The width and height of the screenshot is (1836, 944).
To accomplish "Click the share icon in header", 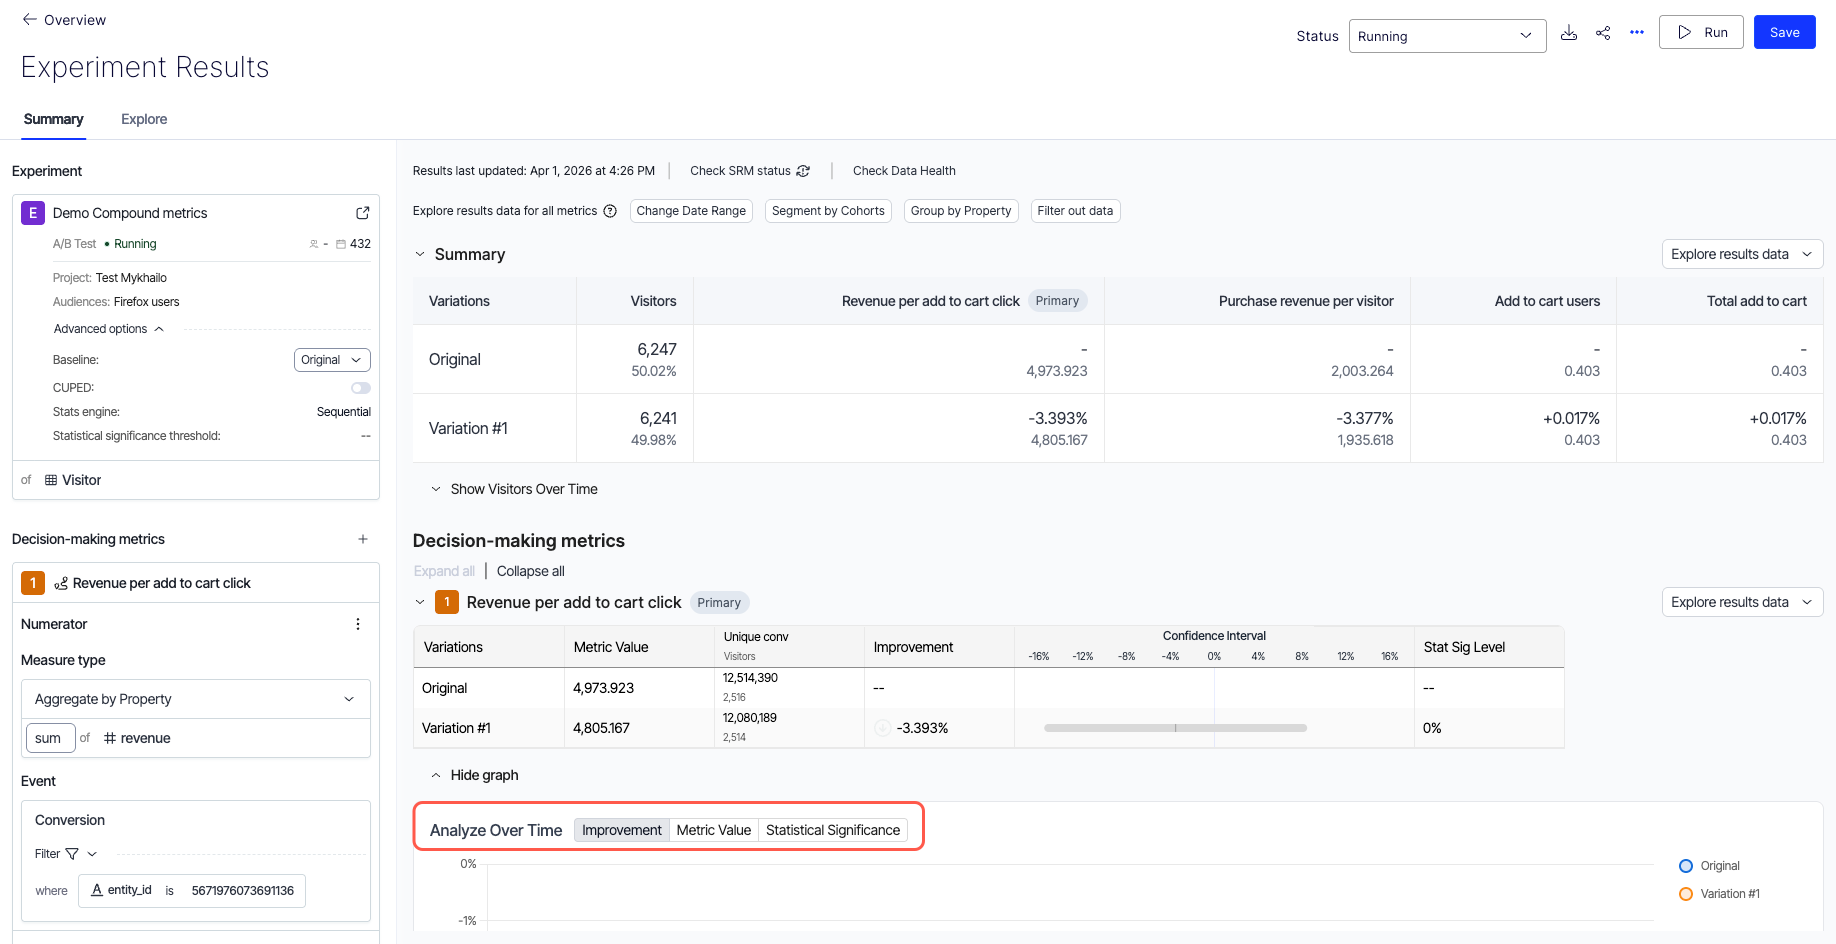I will (1603, 33).
